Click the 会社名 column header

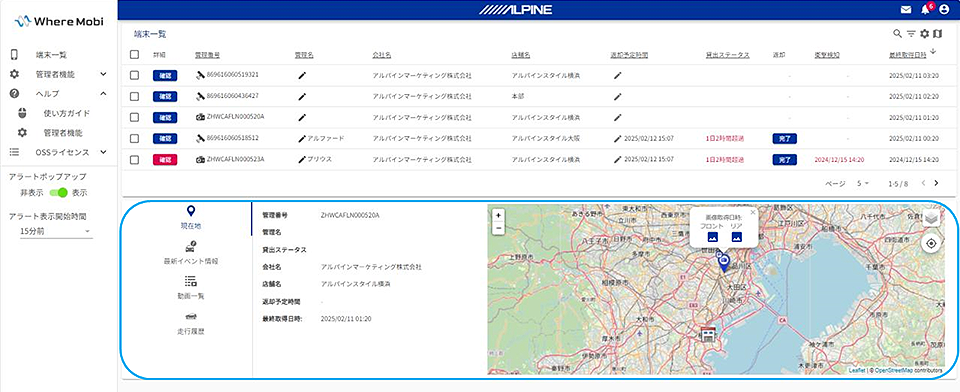[381, 55]
